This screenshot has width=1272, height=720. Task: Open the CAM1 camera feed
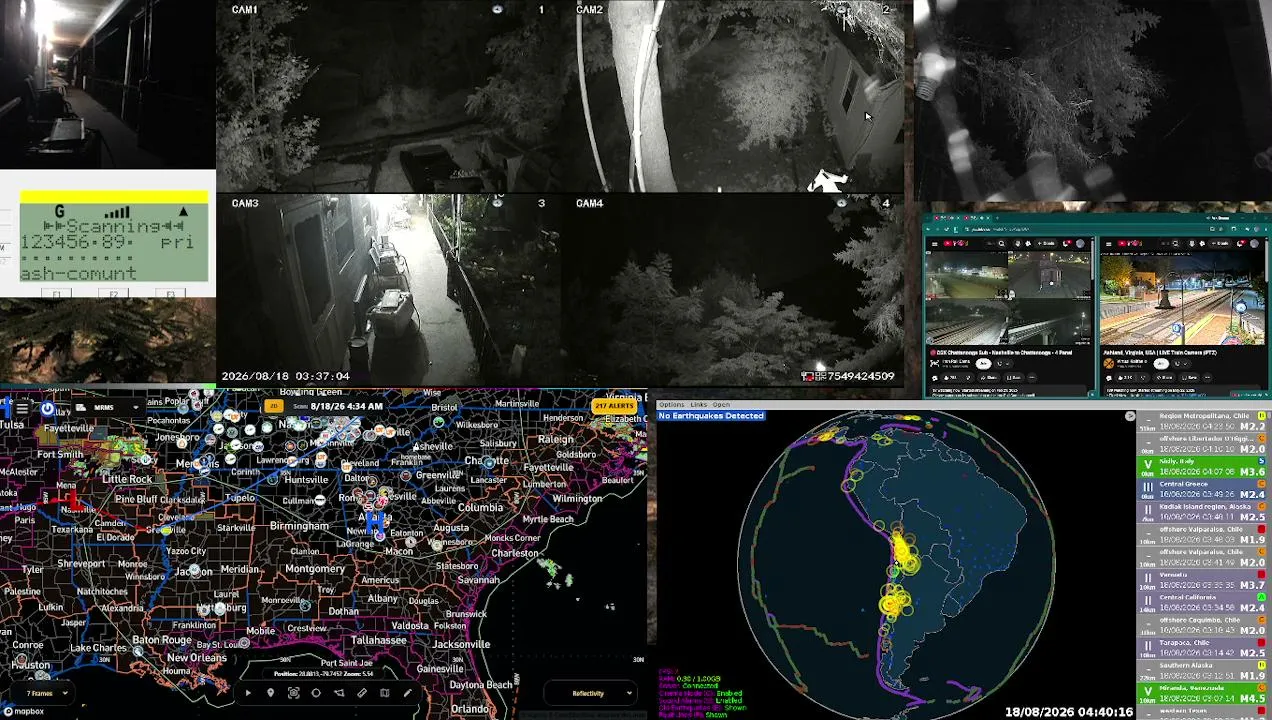click(x=388, y=97)
